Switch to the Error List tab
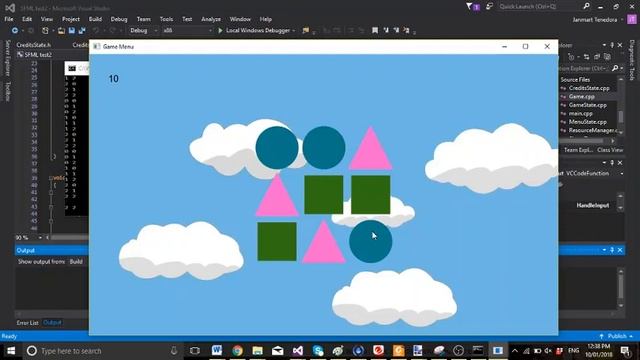 point(27,323)
